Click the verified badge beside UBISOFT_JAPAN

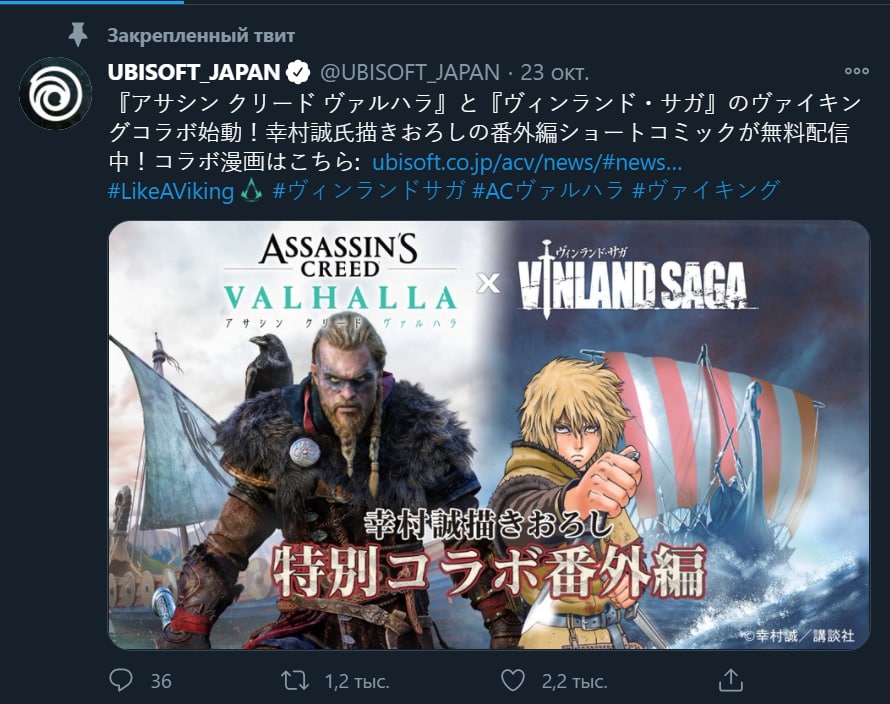click(x=299, y=72)
